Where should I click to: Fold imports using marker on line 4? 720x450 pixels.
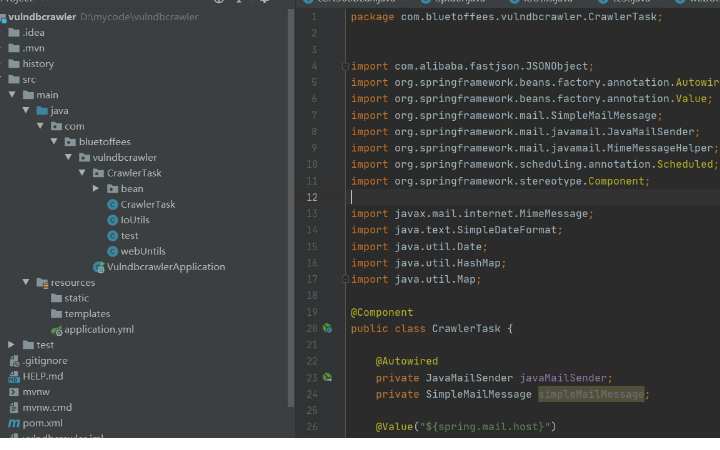pos(345,66)
